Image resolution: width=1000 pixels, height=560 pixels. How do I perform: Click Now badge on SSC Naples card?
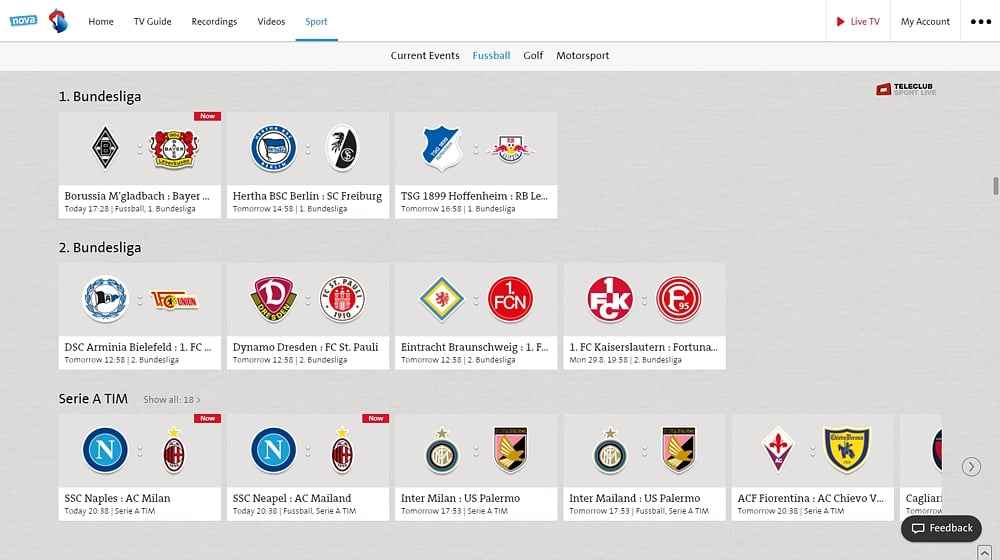pos(207,418)
